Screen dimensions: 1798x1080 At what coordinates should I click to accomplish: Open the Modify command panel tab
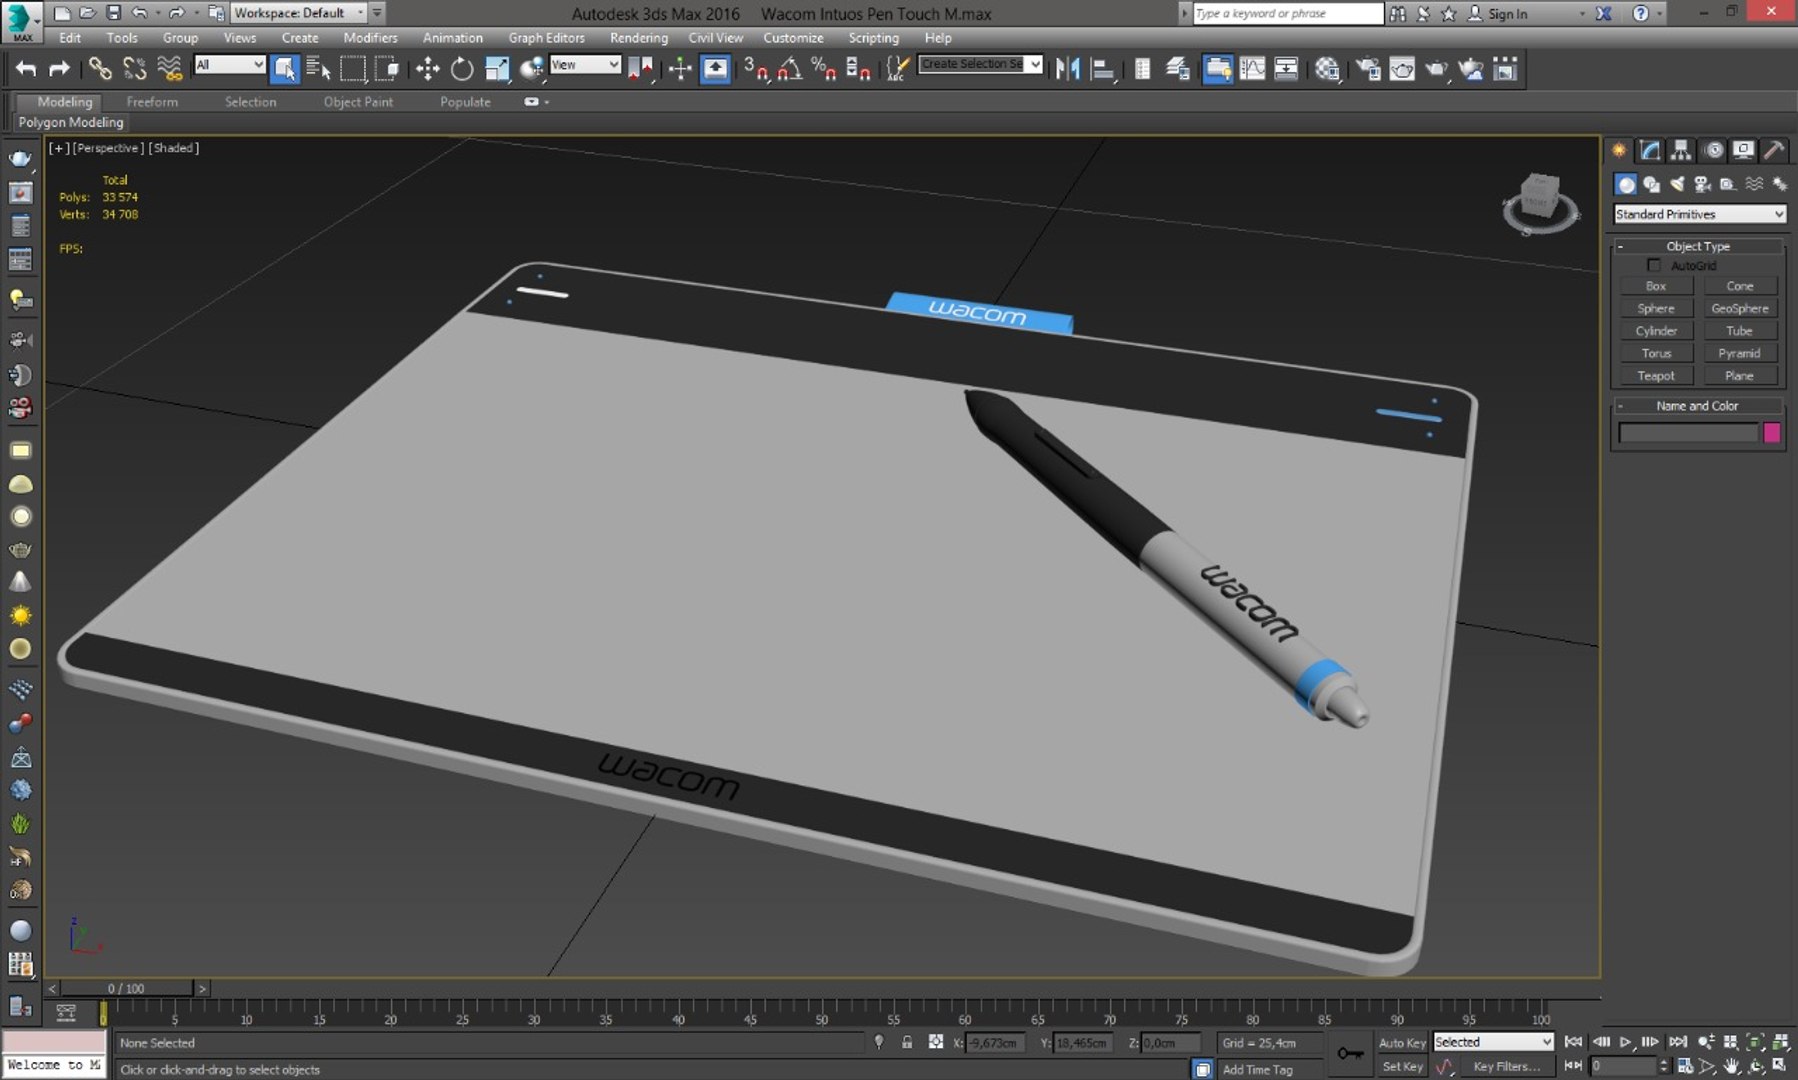point(1650,150)
